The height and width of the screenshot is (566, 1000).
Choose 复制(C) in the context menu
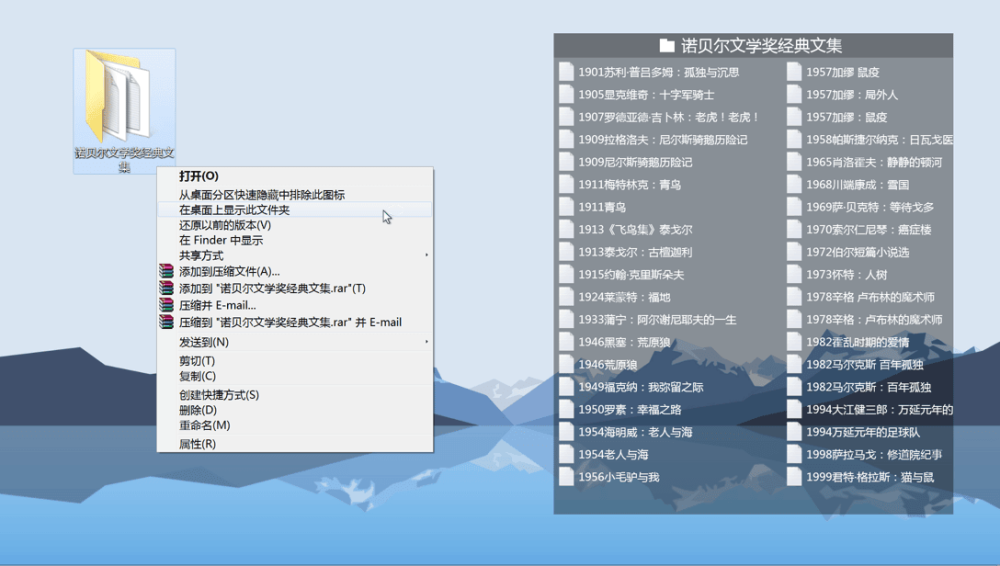[295, 376]
